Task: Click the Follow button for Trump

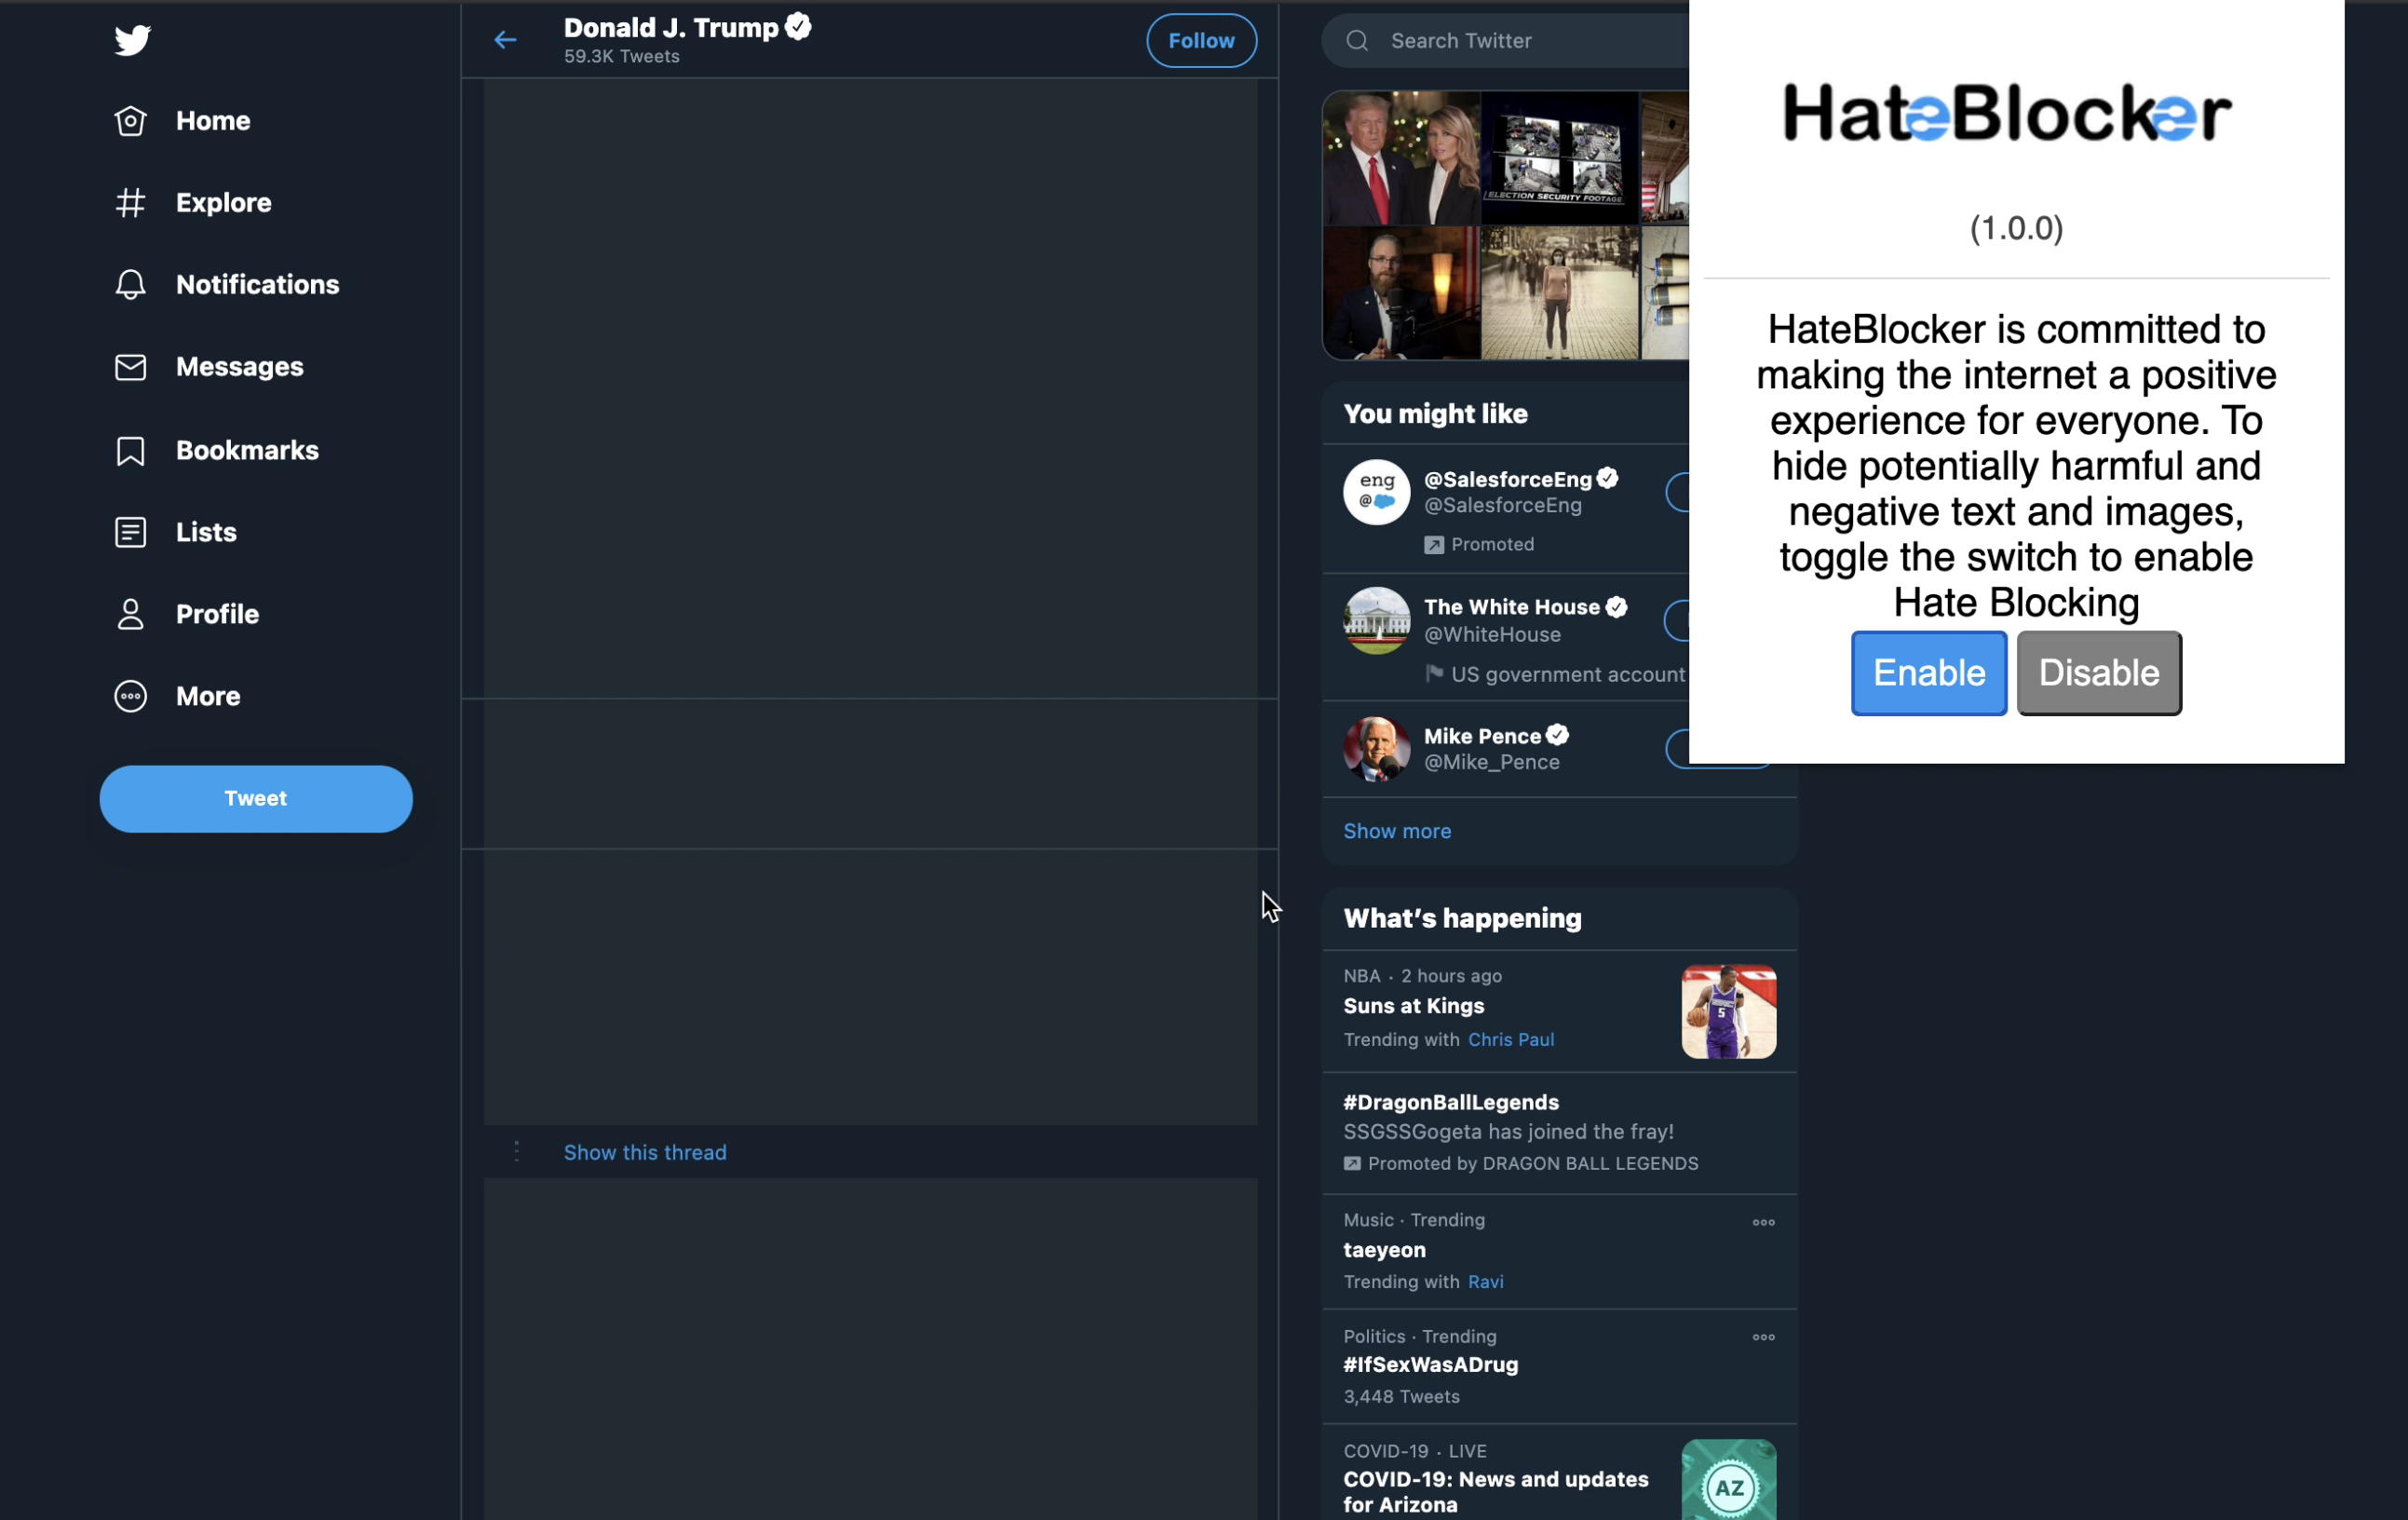Action: click(1200, 40)
